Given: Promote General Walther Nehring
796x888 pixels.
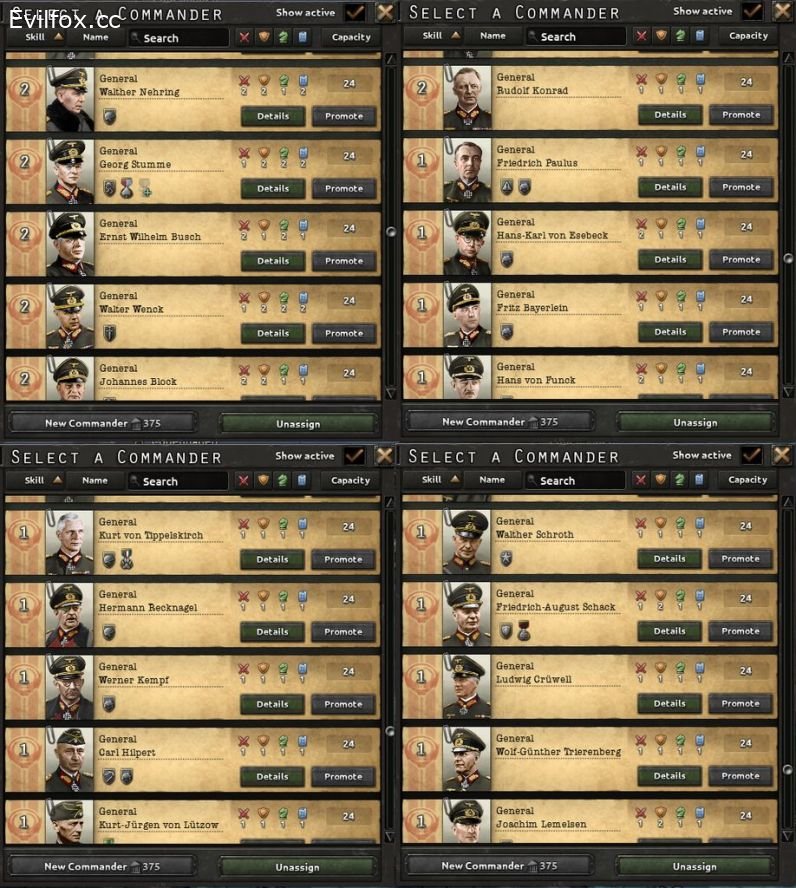Looking at the screenshot, I should [344, 116].
